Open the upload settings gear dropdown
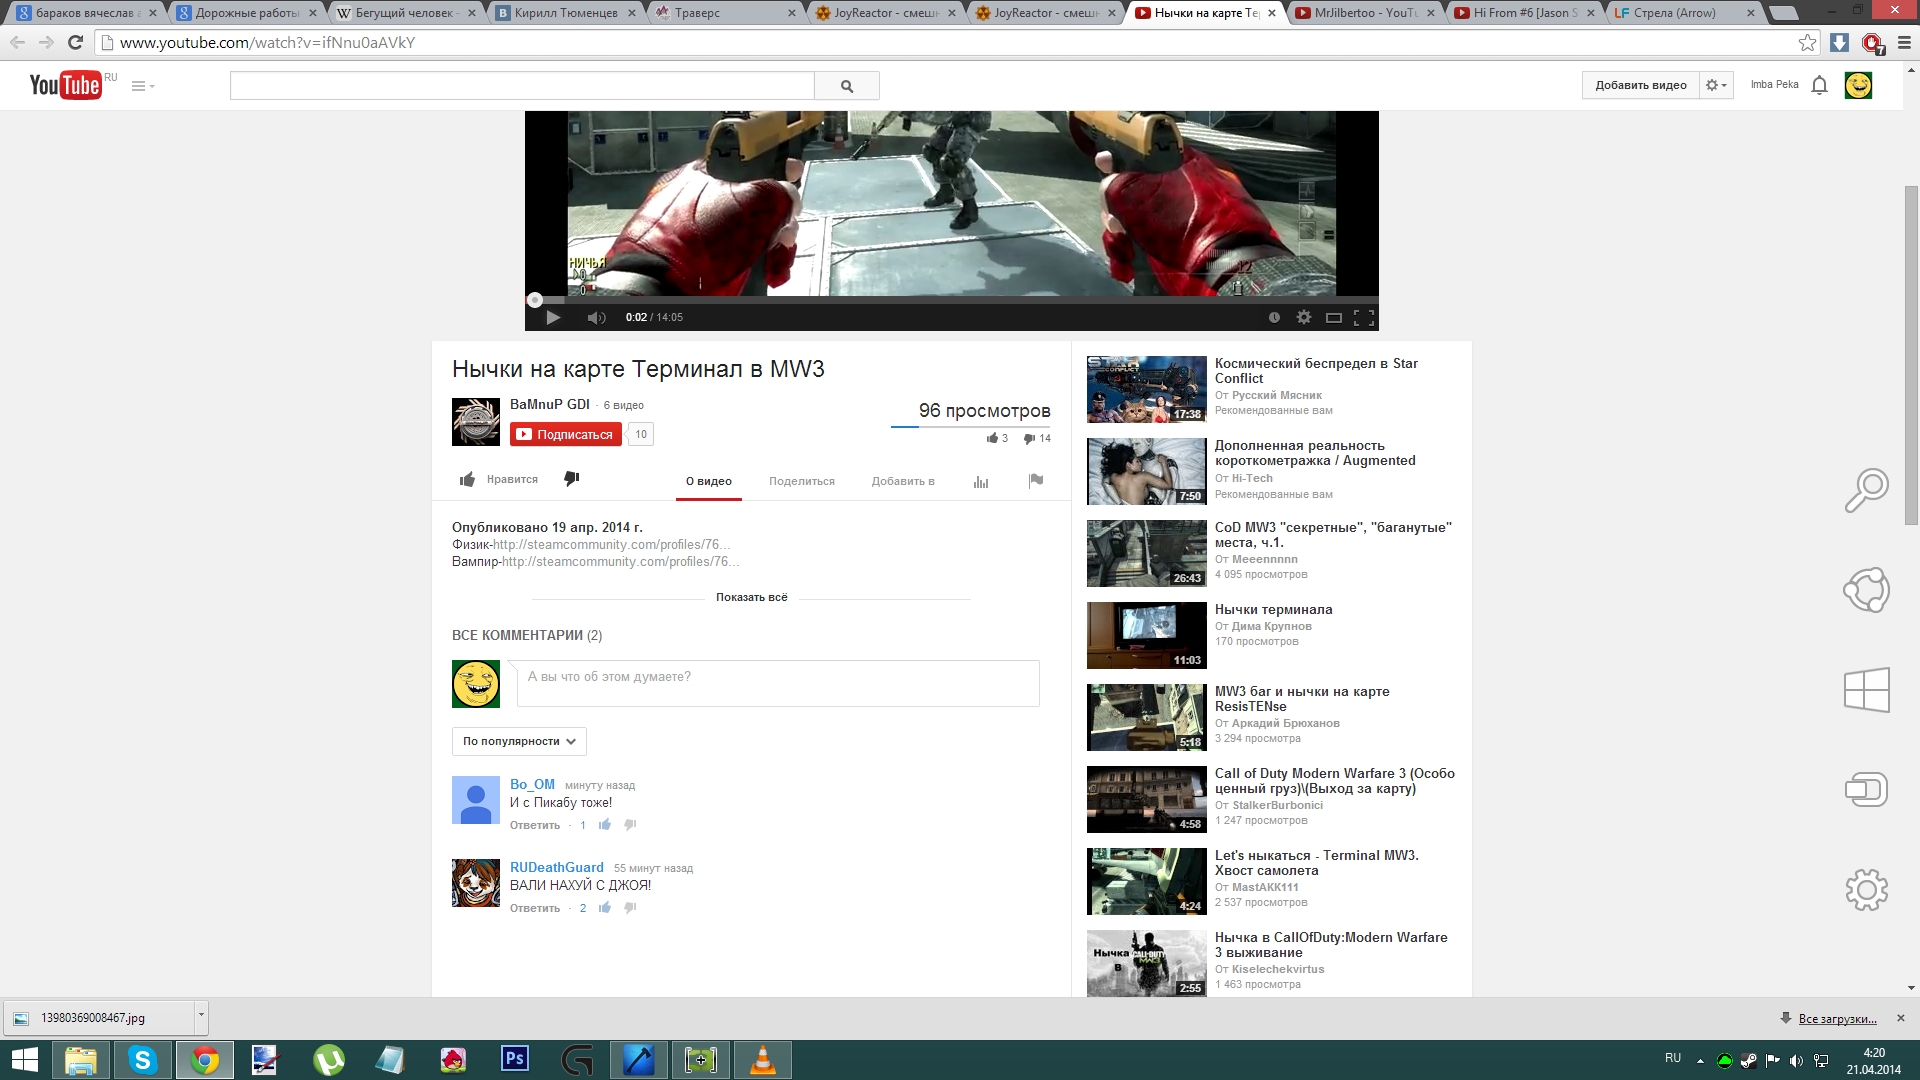Viewport: 1920px width, 1080px height. click(1716, 85)
